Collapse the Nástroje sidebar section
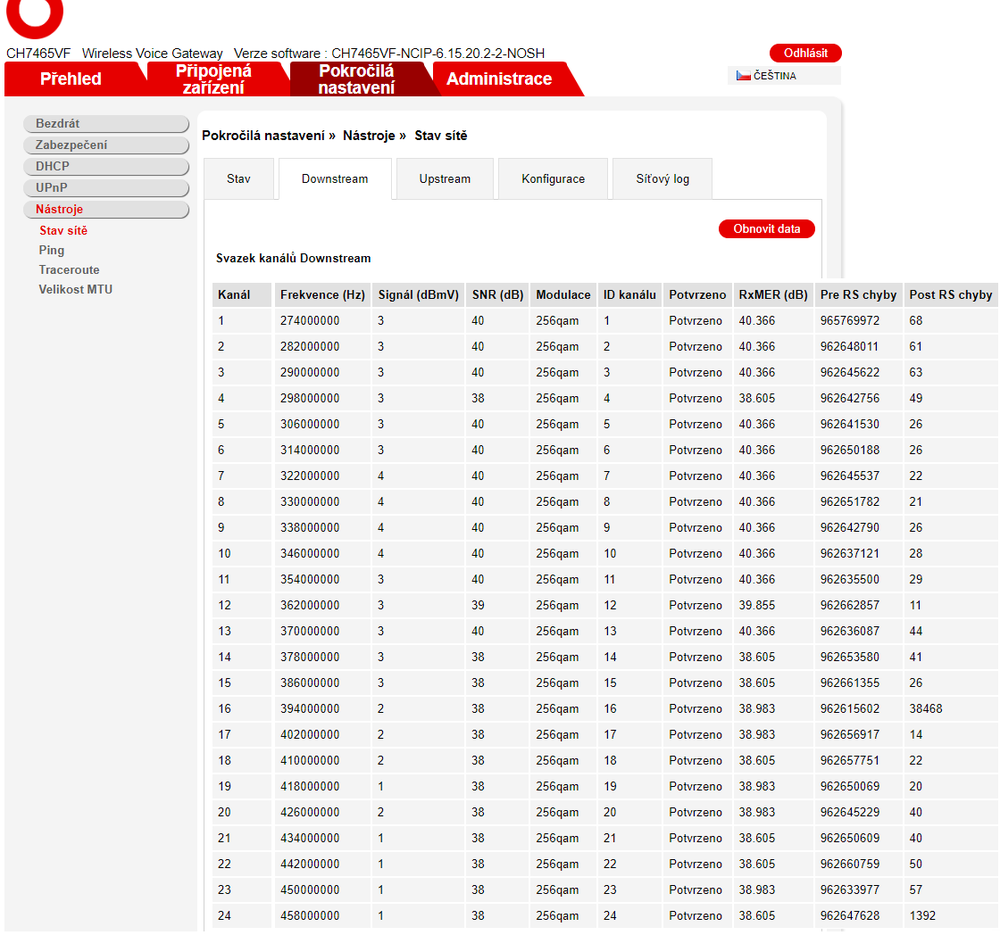1000x935 pixels. pos(105,209)
